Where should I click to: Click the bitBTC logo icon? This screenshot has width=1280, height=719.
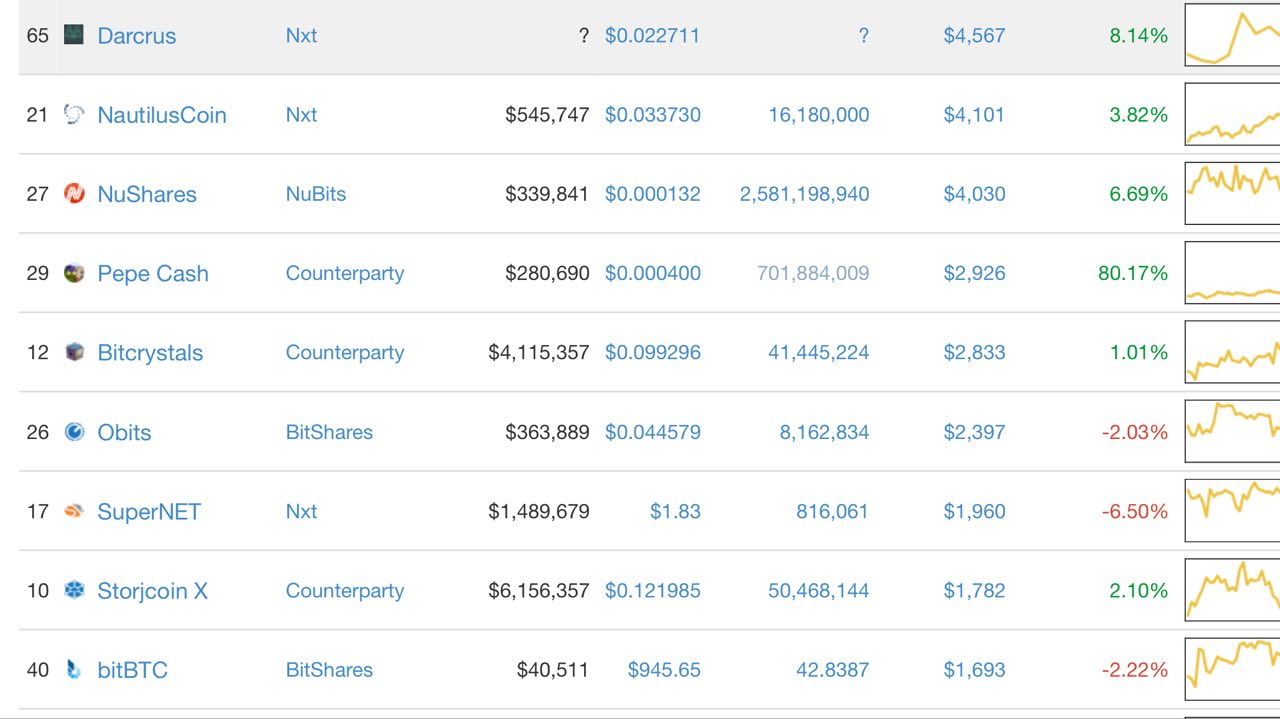point(74,669)
